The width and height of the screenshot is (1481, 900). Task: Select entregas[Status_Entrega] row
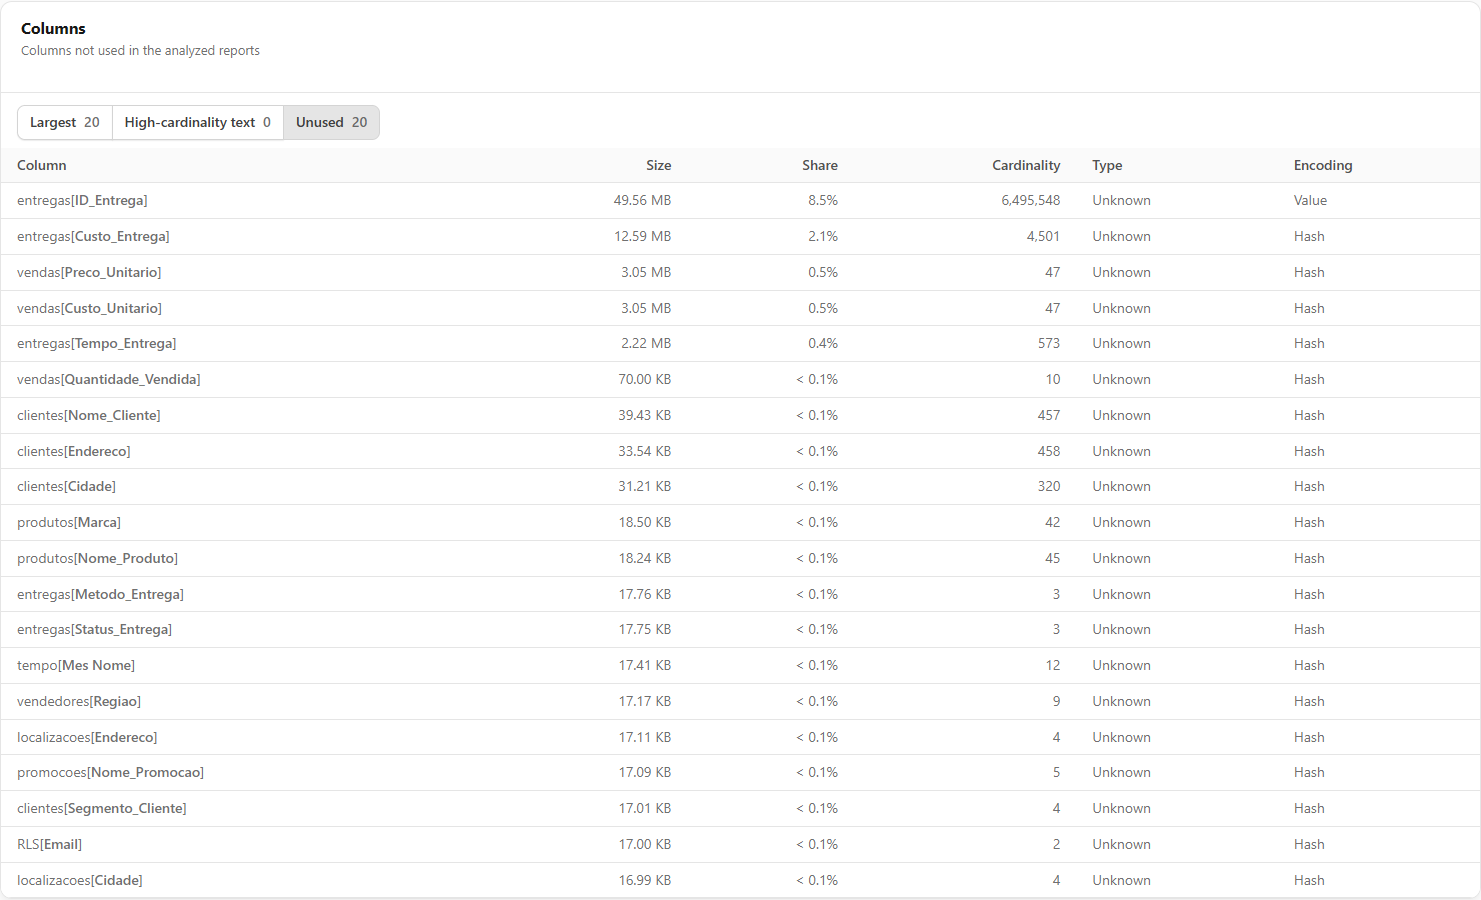(x=740, y=629)
